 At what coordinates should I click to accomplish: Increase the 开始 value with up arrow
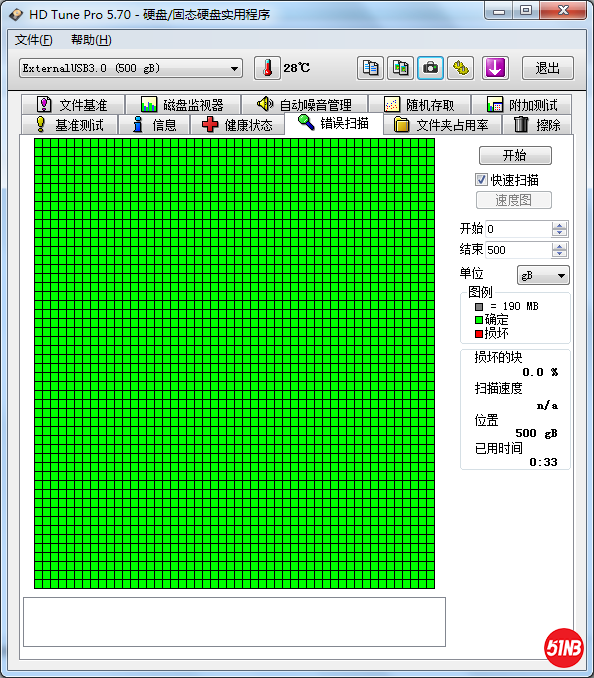tap(559, 225)
